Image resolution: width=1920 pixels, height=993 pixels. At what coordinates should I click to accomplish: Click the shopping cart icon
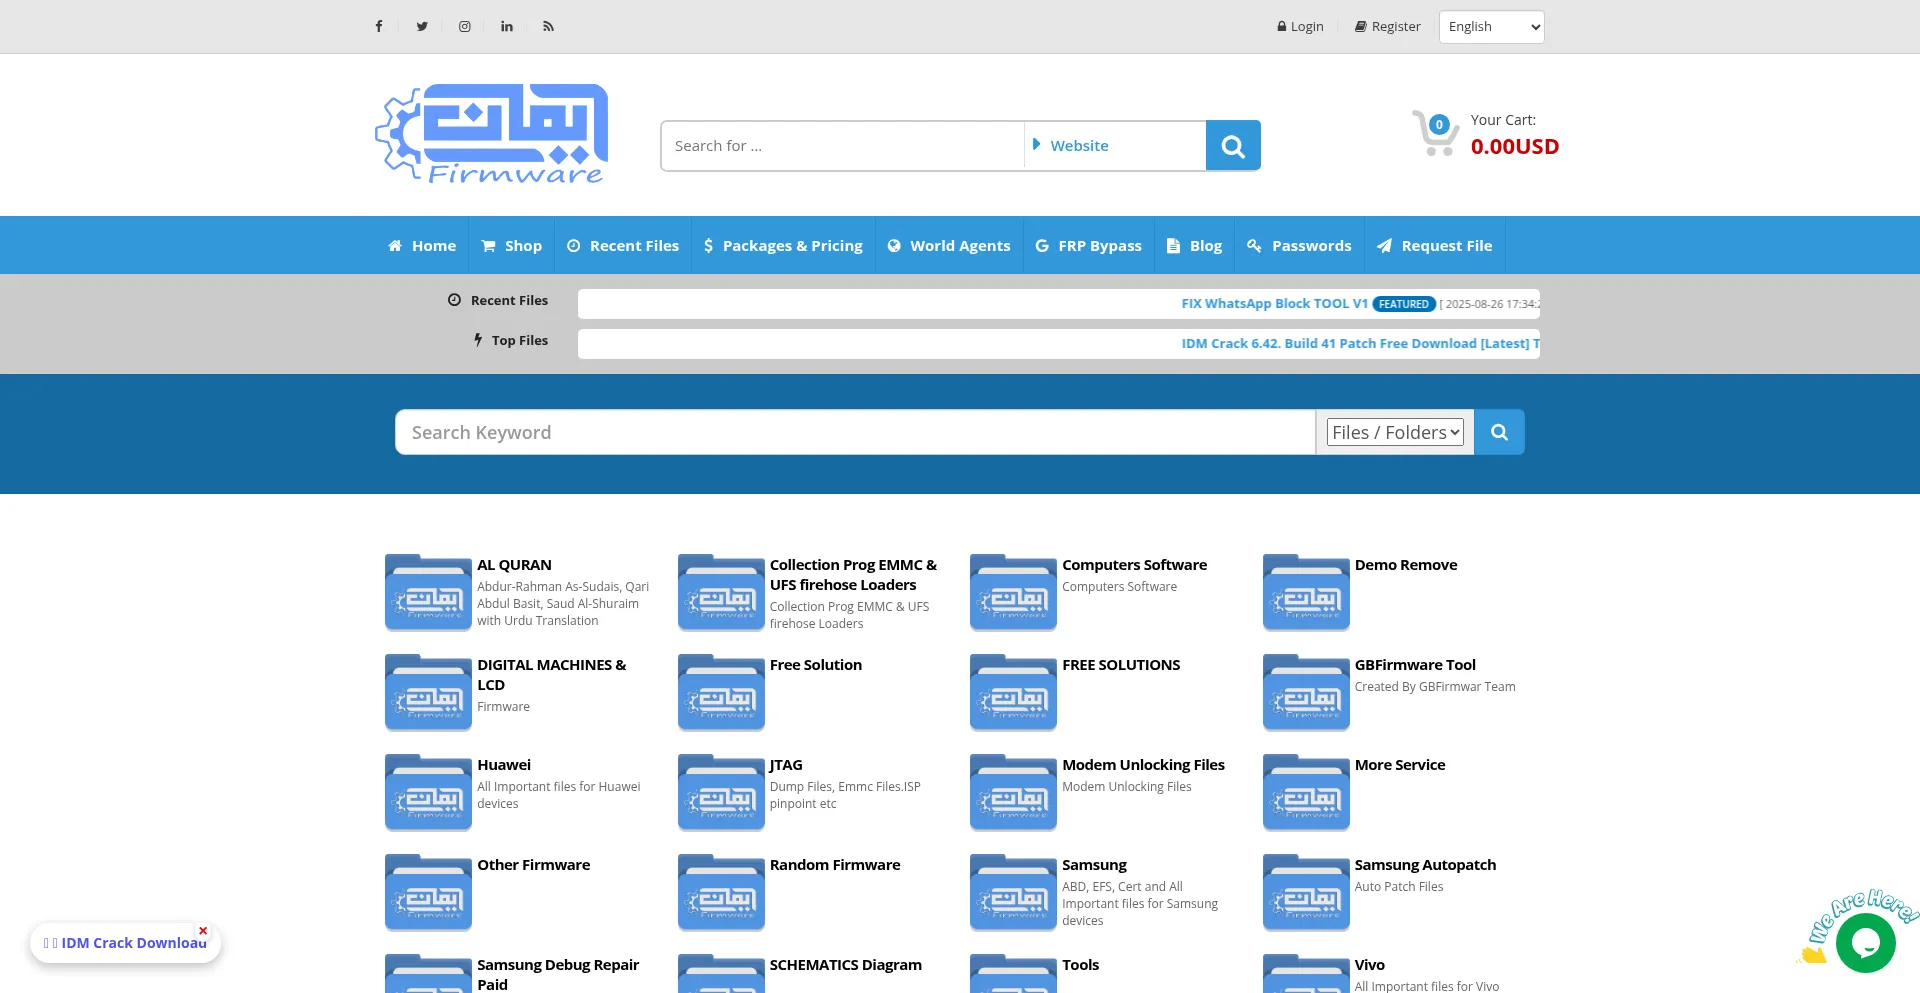click(x=1435, y=133)
